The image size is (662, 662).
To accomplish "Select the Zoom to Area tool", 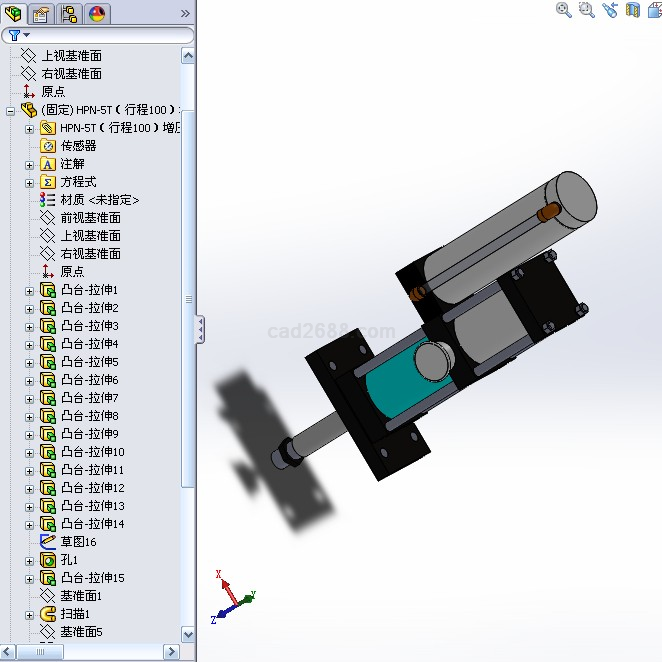I will (587, 10).
